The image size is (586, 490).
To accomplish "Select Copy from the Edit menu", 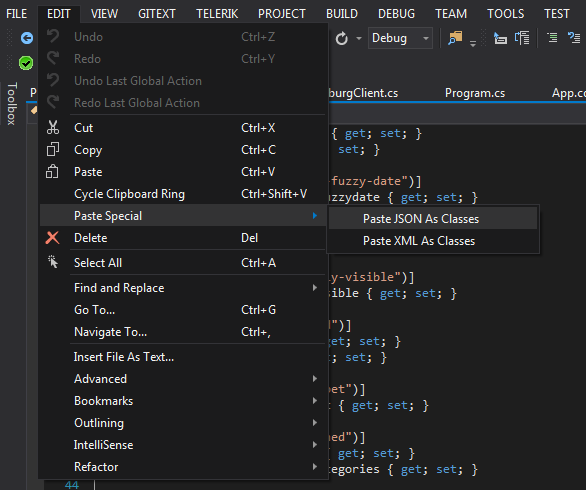I will [x=183, y=150].
